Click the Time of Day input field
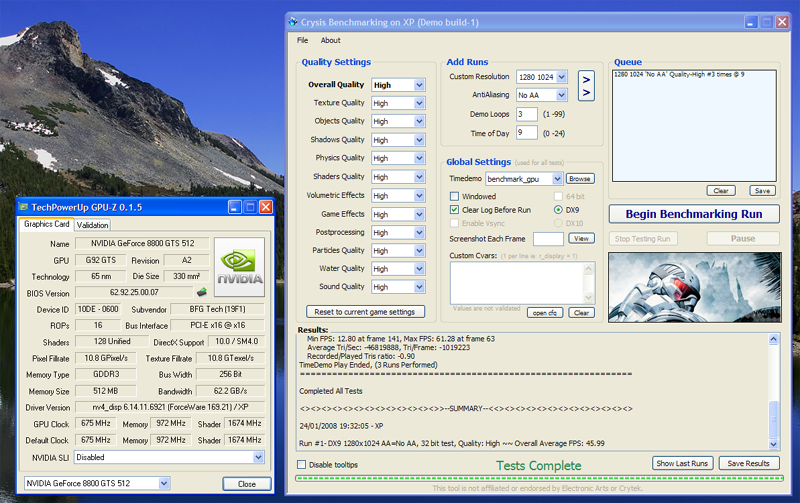This screenshot has height=503, width=800. click(x=527, y=133)
